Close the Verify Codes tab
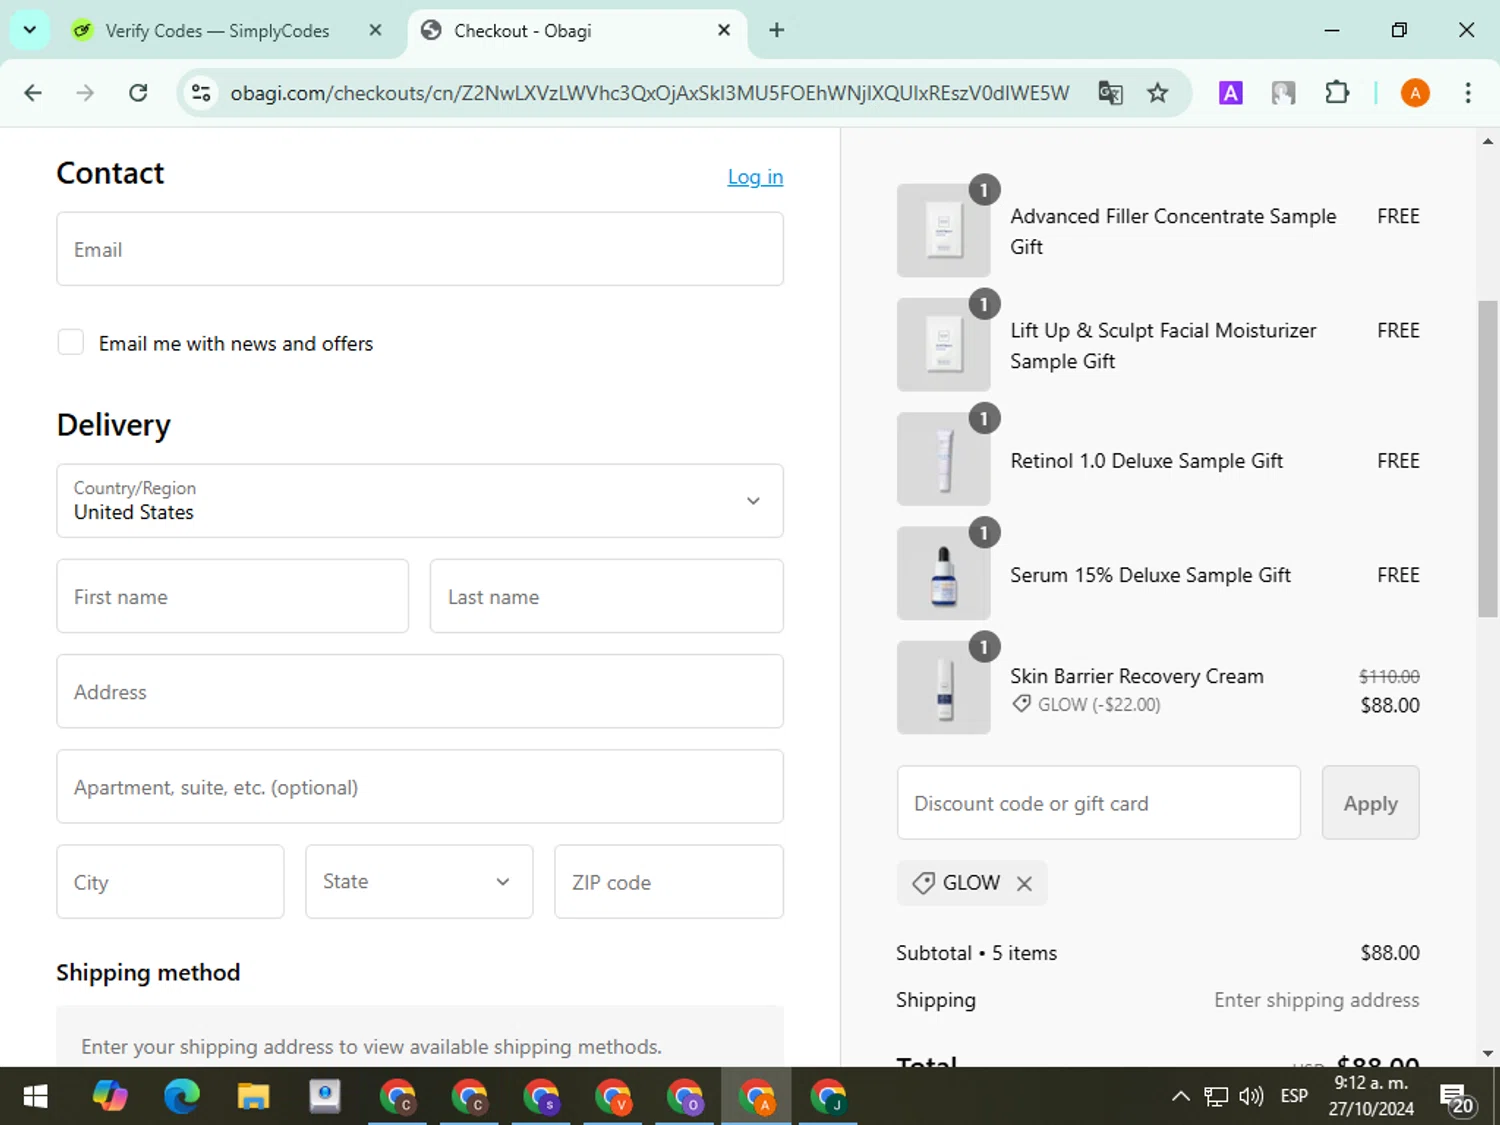The height and width of the screenshot is (1125, 1500). (x=375, y=30)
